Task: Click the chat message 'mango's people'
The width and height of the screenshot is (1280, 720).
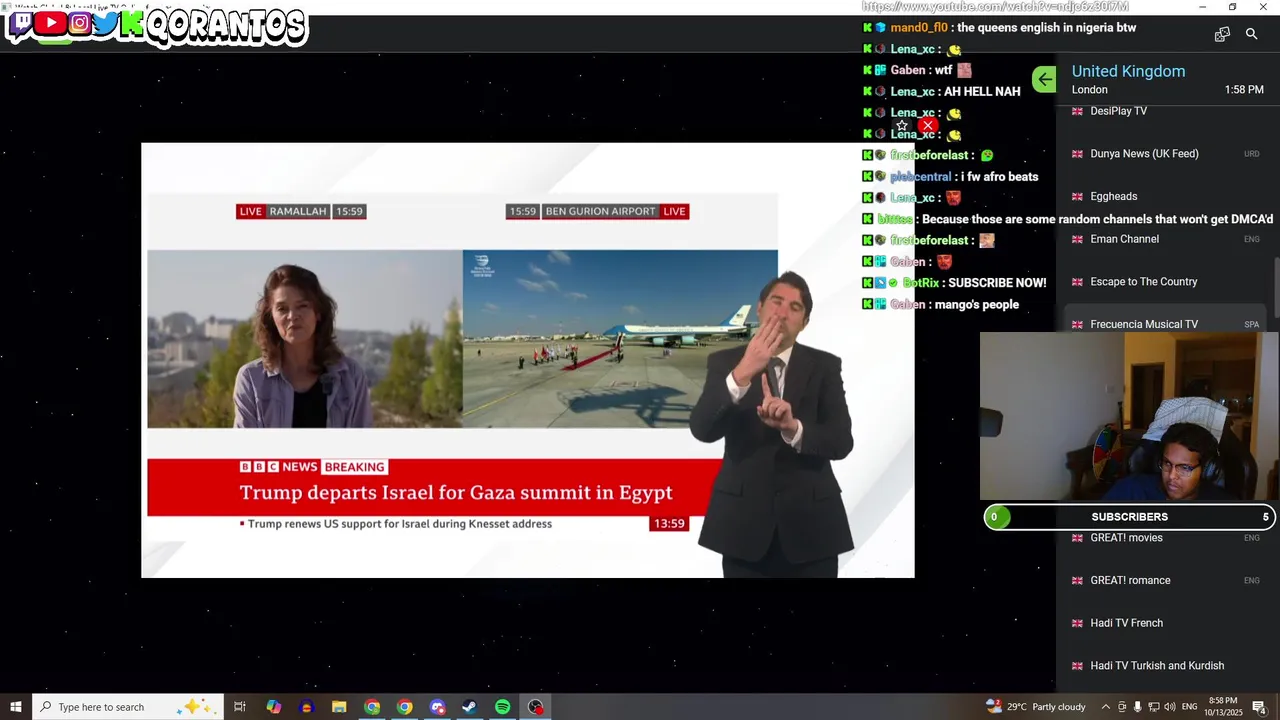Action: (x=977, y=305)
